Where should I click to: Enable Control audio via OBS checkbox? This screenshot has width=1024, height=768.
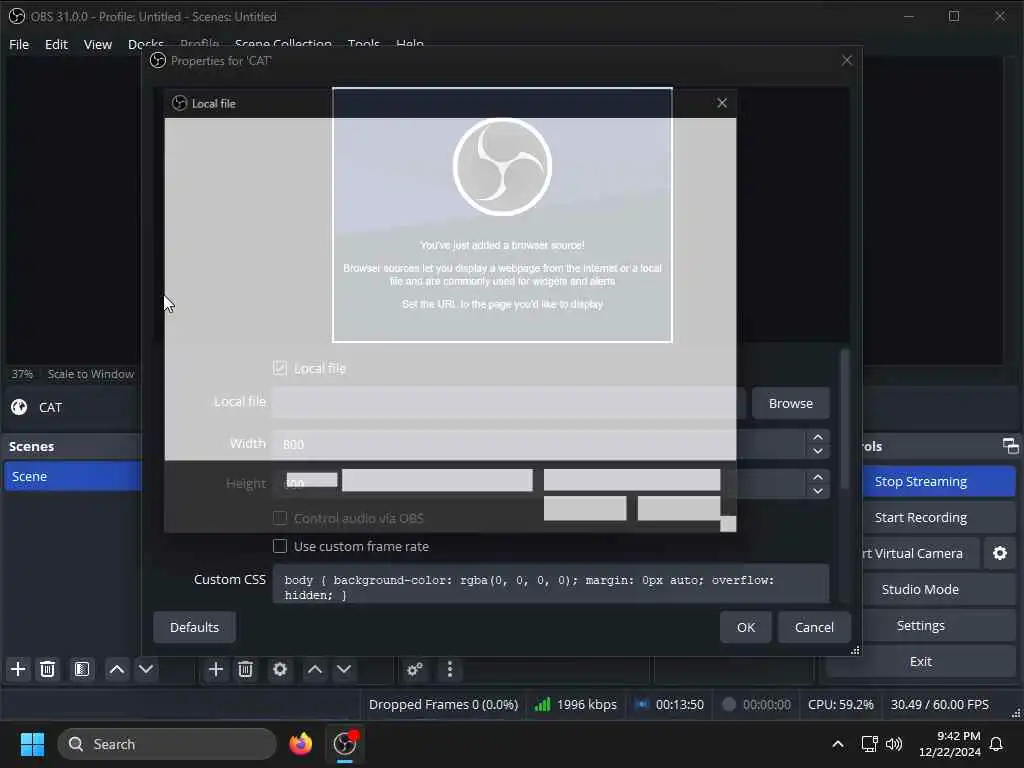pyautogui.click(x=280, y=518)
